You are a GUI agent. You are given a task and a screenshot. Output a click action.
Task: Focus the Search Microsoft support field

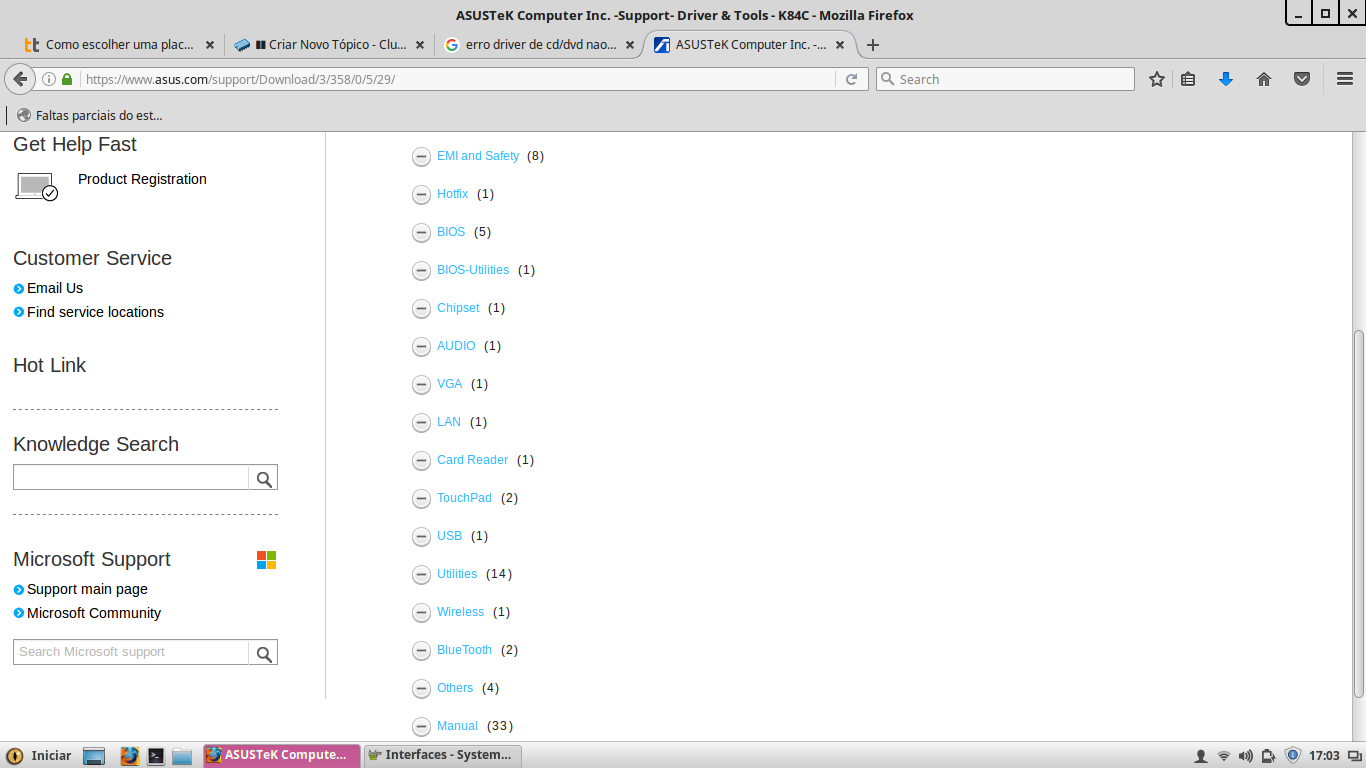click(131, 653)
